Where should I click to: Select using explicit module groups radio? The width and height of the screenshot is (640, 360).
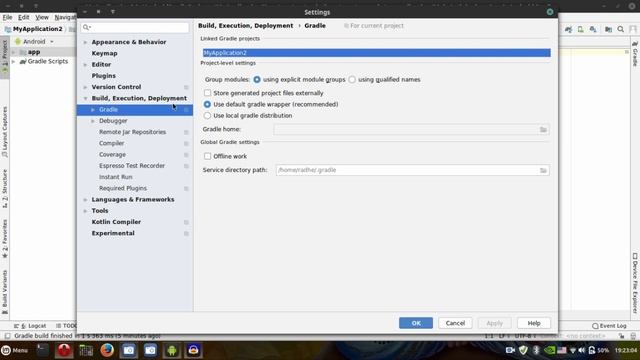click(257, 80)
